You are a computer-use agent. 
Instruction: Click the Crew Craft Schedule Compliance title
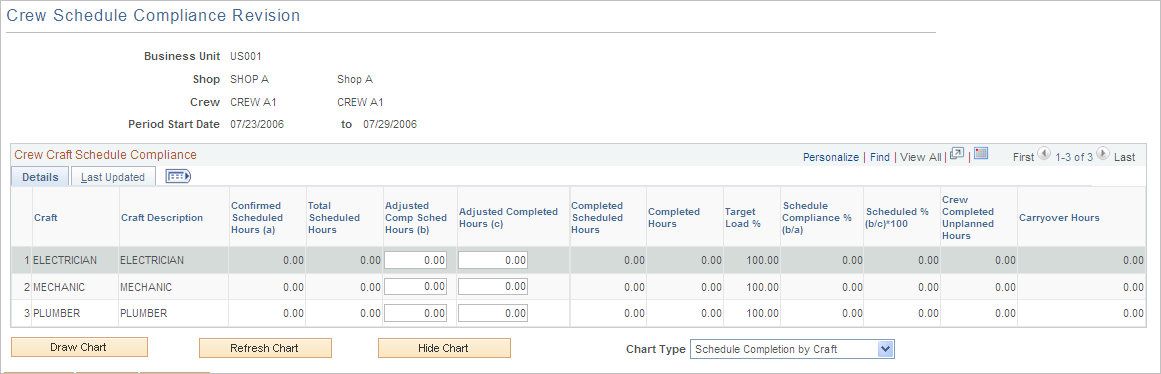[x=106, y=155]
